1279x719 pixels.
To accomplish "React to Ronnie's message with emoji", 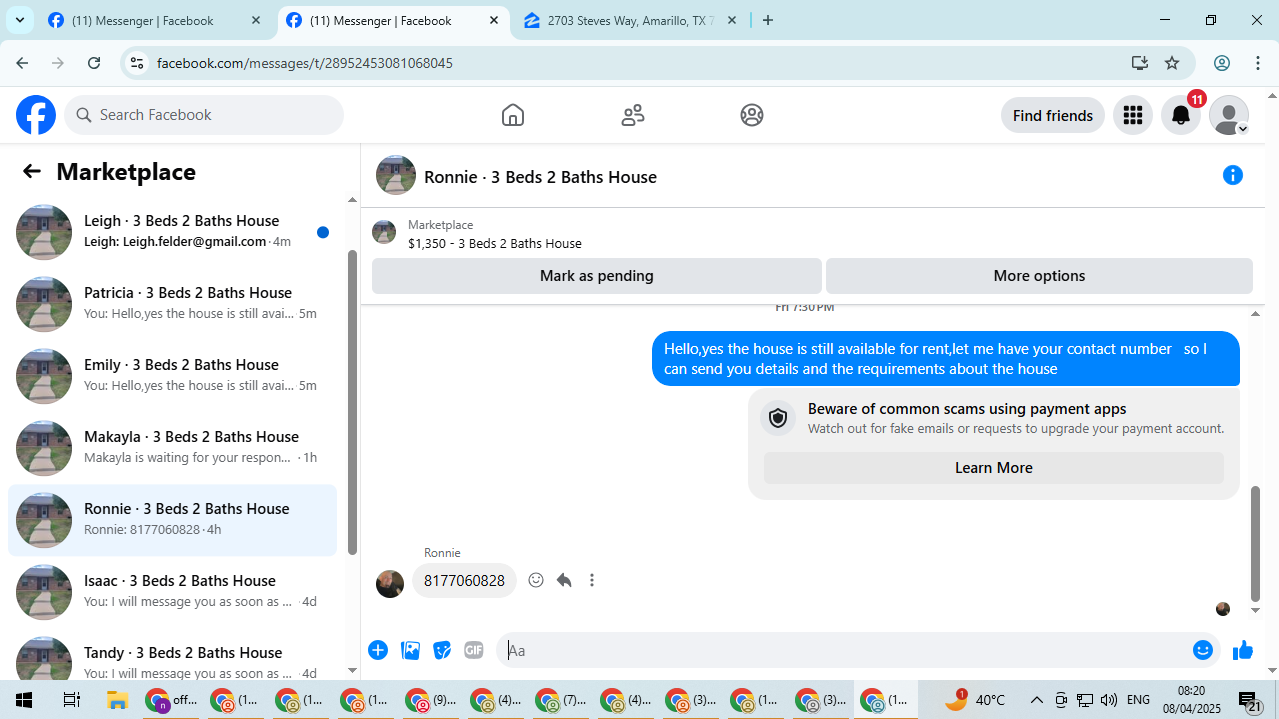I will [536, 580].
